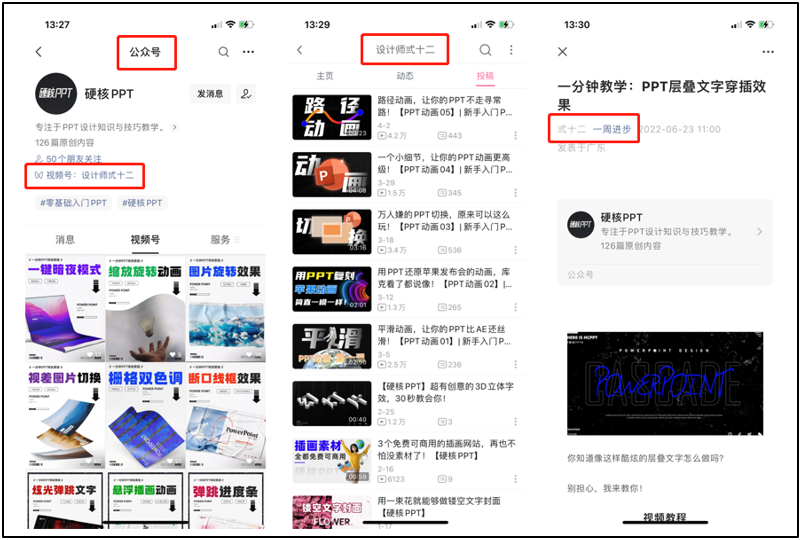Viewport: 801px width, 540px height.
Task: Tap search icon on 设计师式十二 screen
Action: pos(485,50)
